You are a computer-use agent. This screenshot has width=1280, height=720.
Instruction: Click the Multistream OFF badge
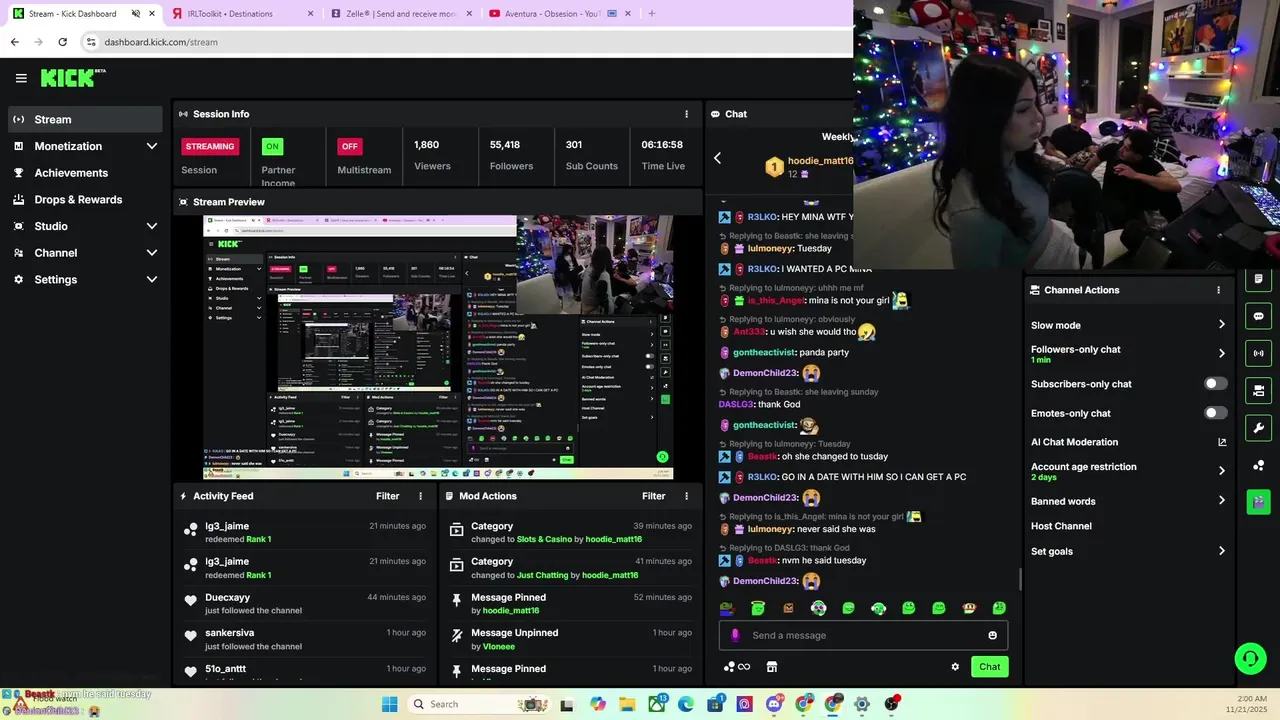[349, 146]
